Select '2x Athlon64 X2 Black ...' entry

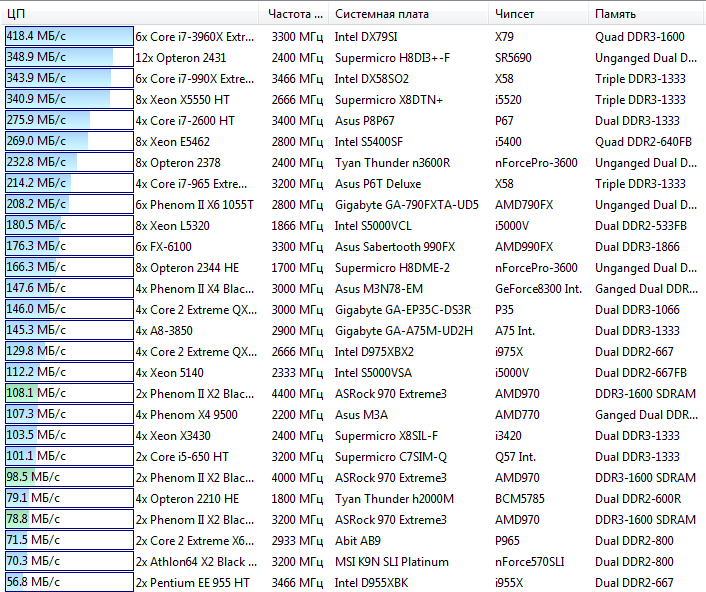tap(196, 562)
